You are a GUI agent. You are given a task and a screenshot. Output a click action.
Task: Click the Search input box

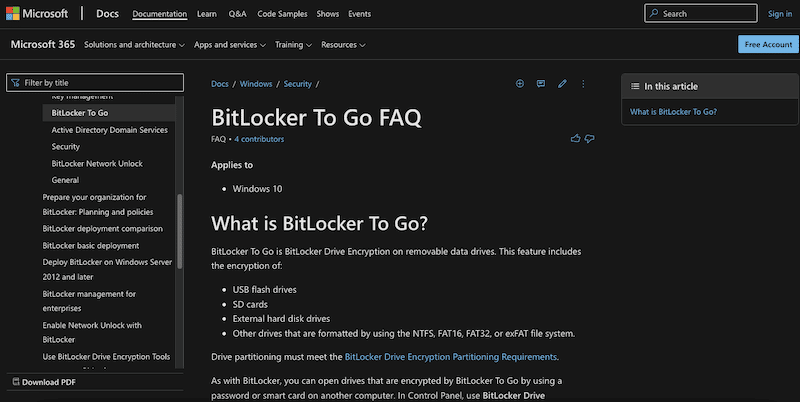tap(701, 14)
